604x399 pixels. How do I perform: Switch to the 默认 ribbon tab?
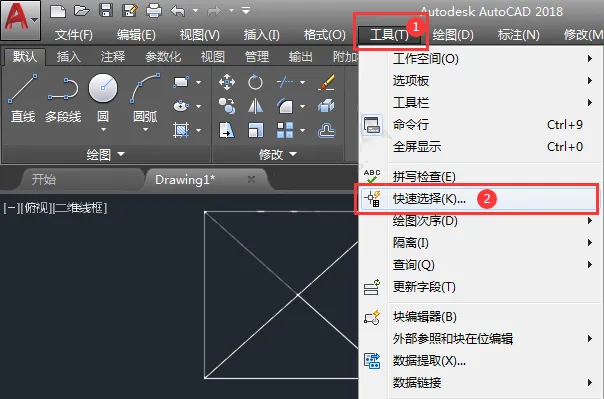point(25,57)
